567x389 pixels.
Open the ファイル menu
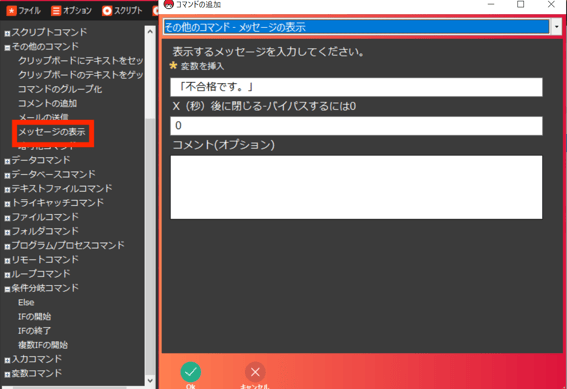tap(24, 11)
